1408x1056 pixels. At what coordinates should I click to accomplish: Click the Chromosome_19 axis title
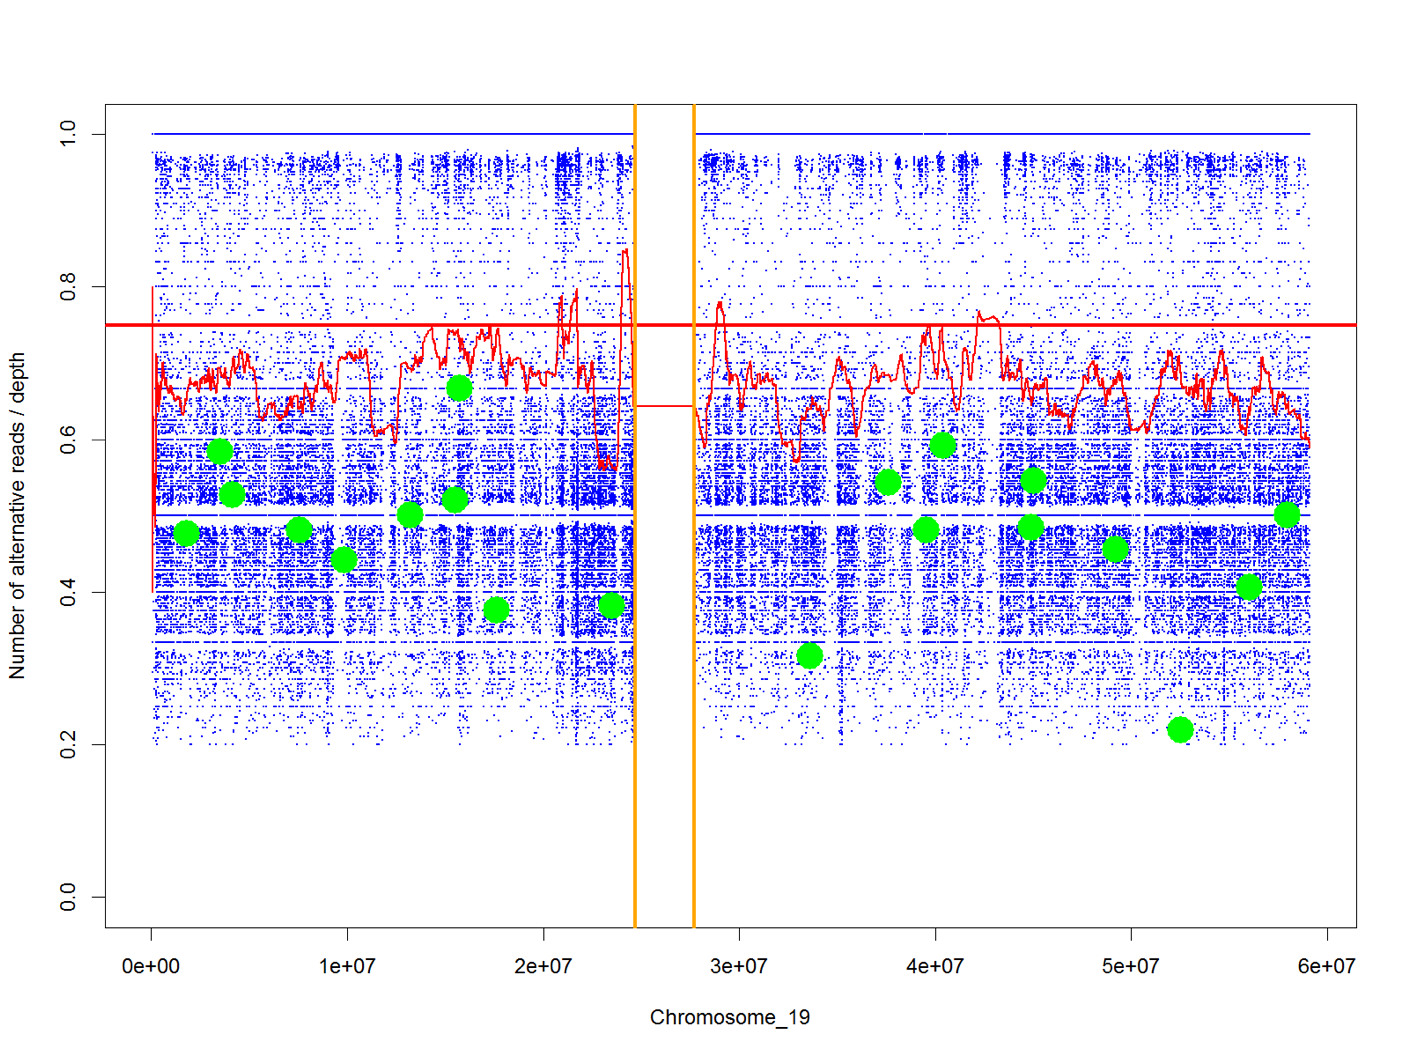pos(731,1018)
